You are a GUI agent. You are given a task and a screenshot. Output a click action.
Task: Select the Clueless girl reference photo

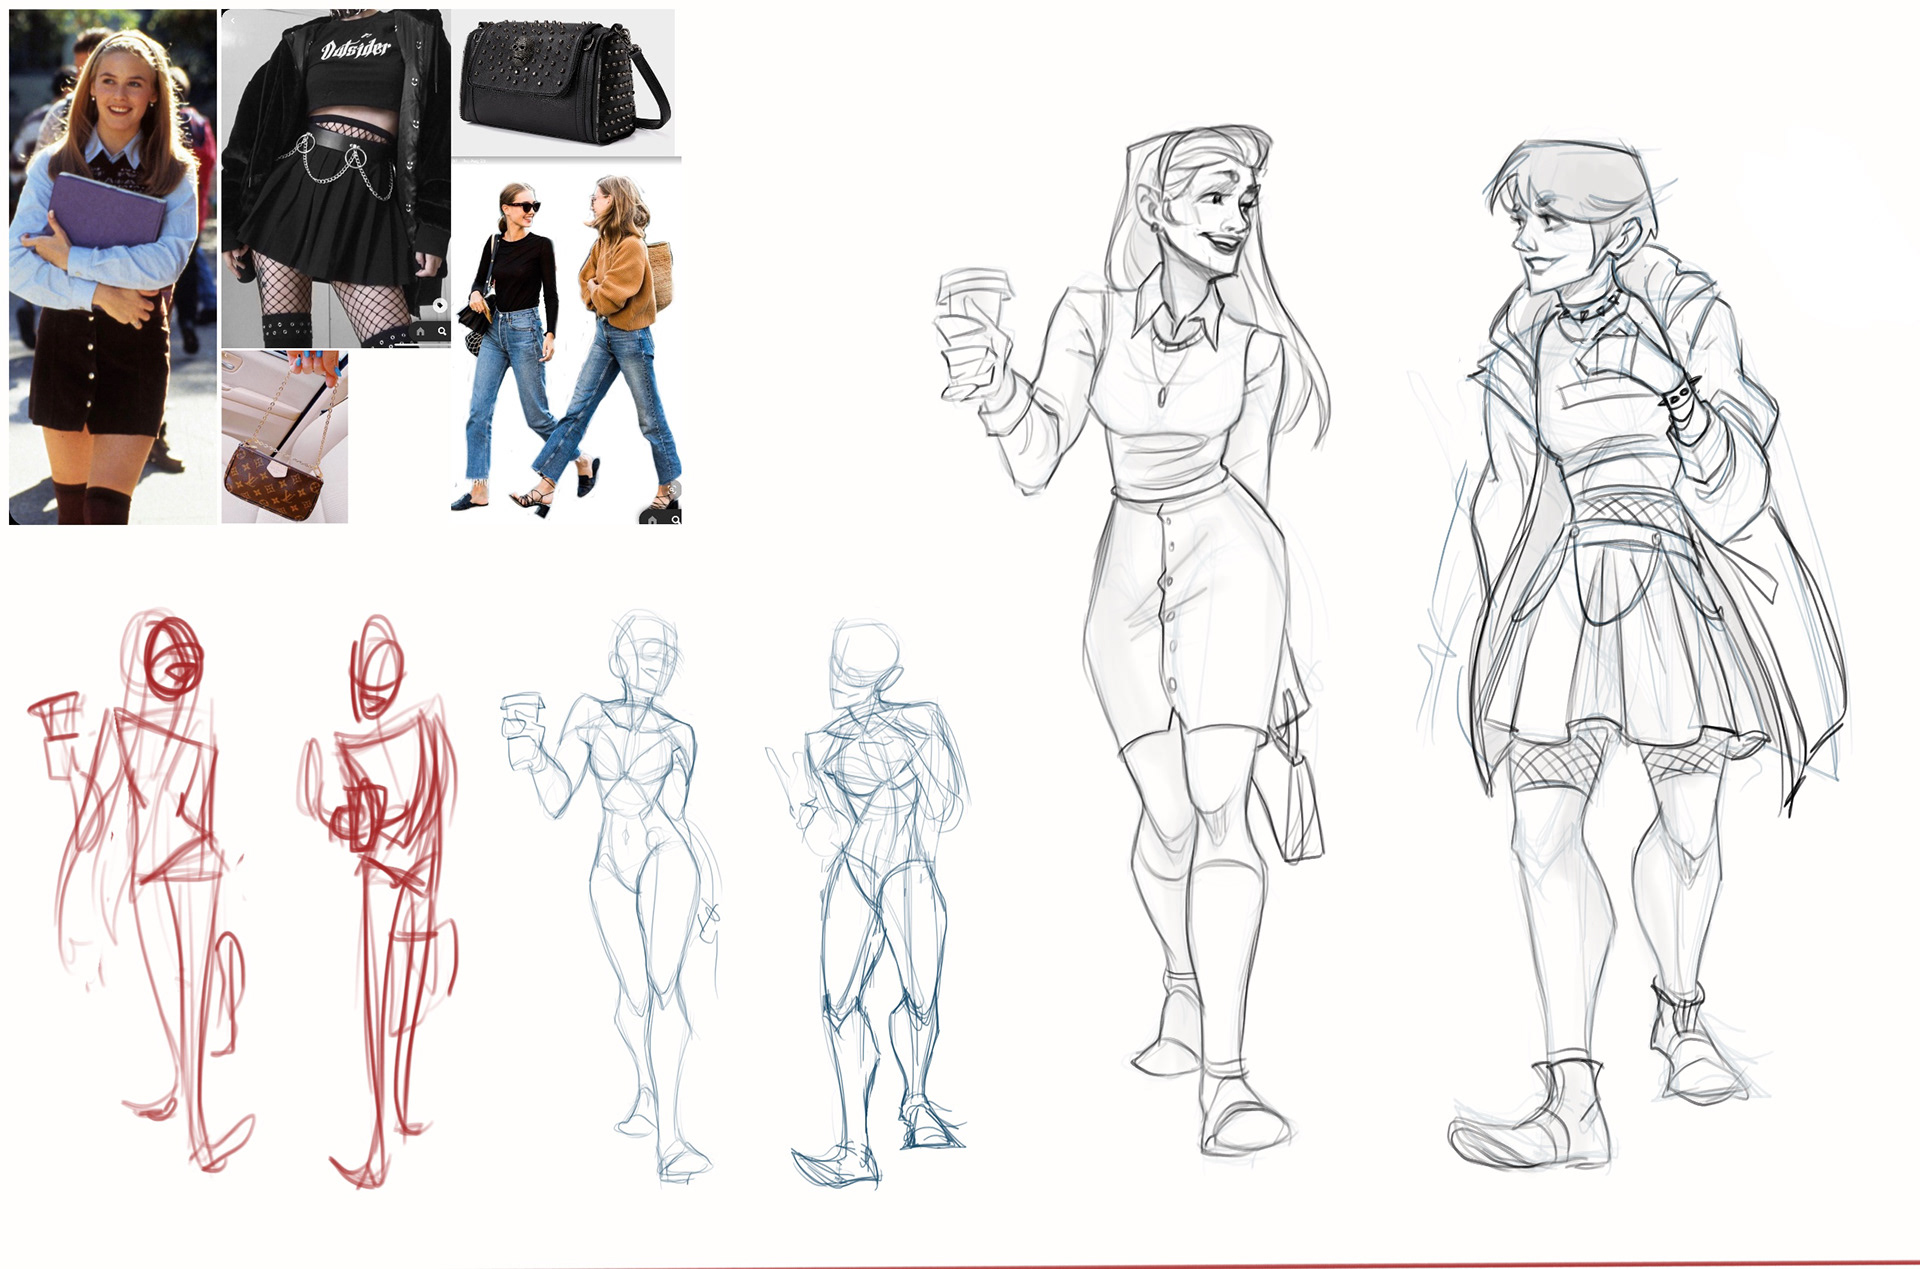pos(112,266)
